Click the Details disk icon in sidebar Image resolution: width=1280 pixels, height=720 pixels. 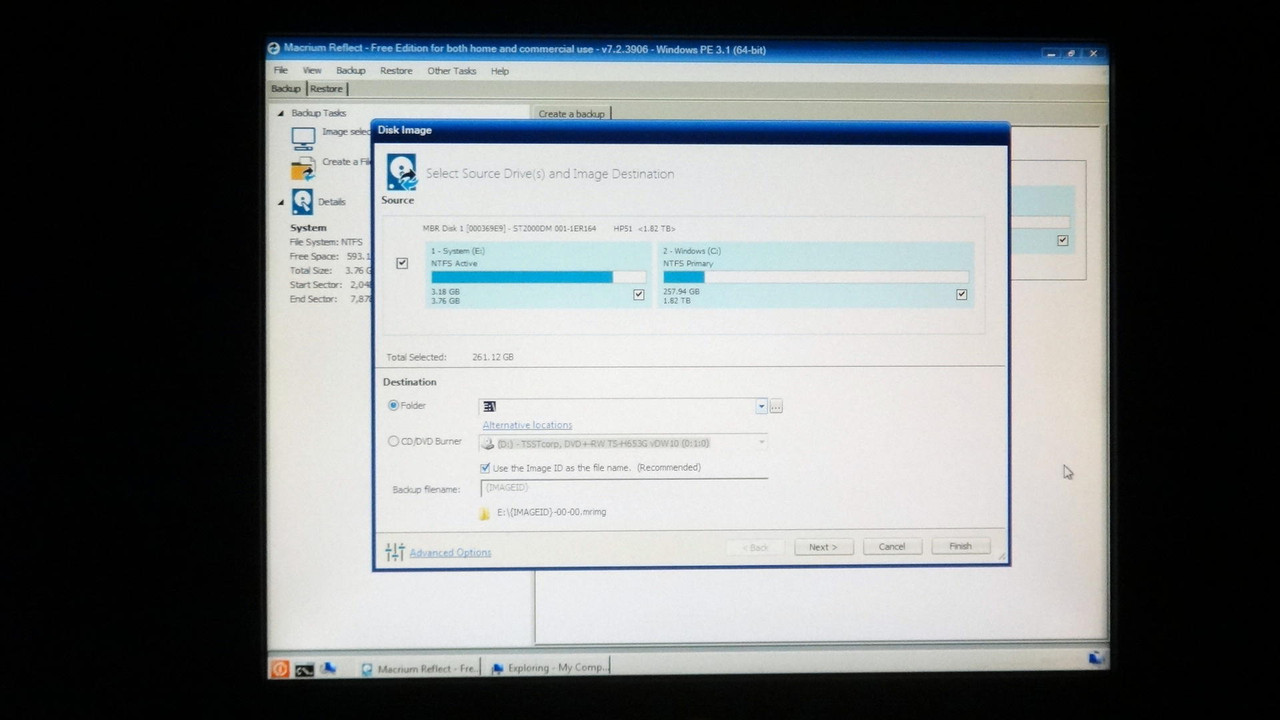coord(302,202)
